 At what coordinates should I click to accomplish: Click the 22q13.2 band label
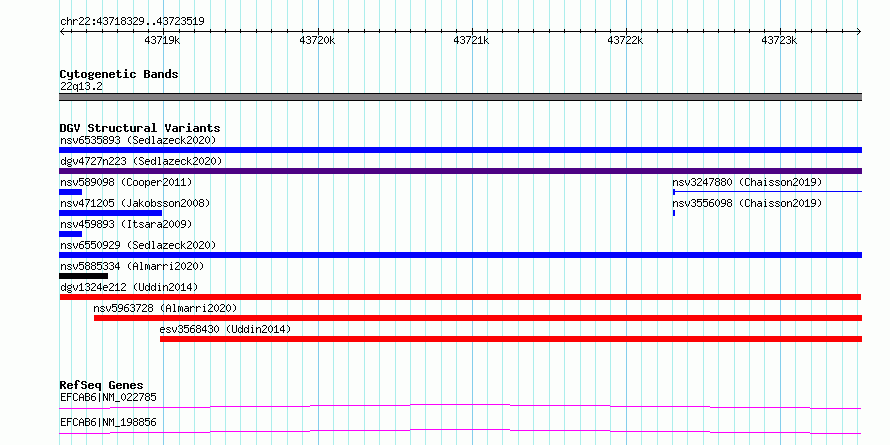click(x=81, y=87)
